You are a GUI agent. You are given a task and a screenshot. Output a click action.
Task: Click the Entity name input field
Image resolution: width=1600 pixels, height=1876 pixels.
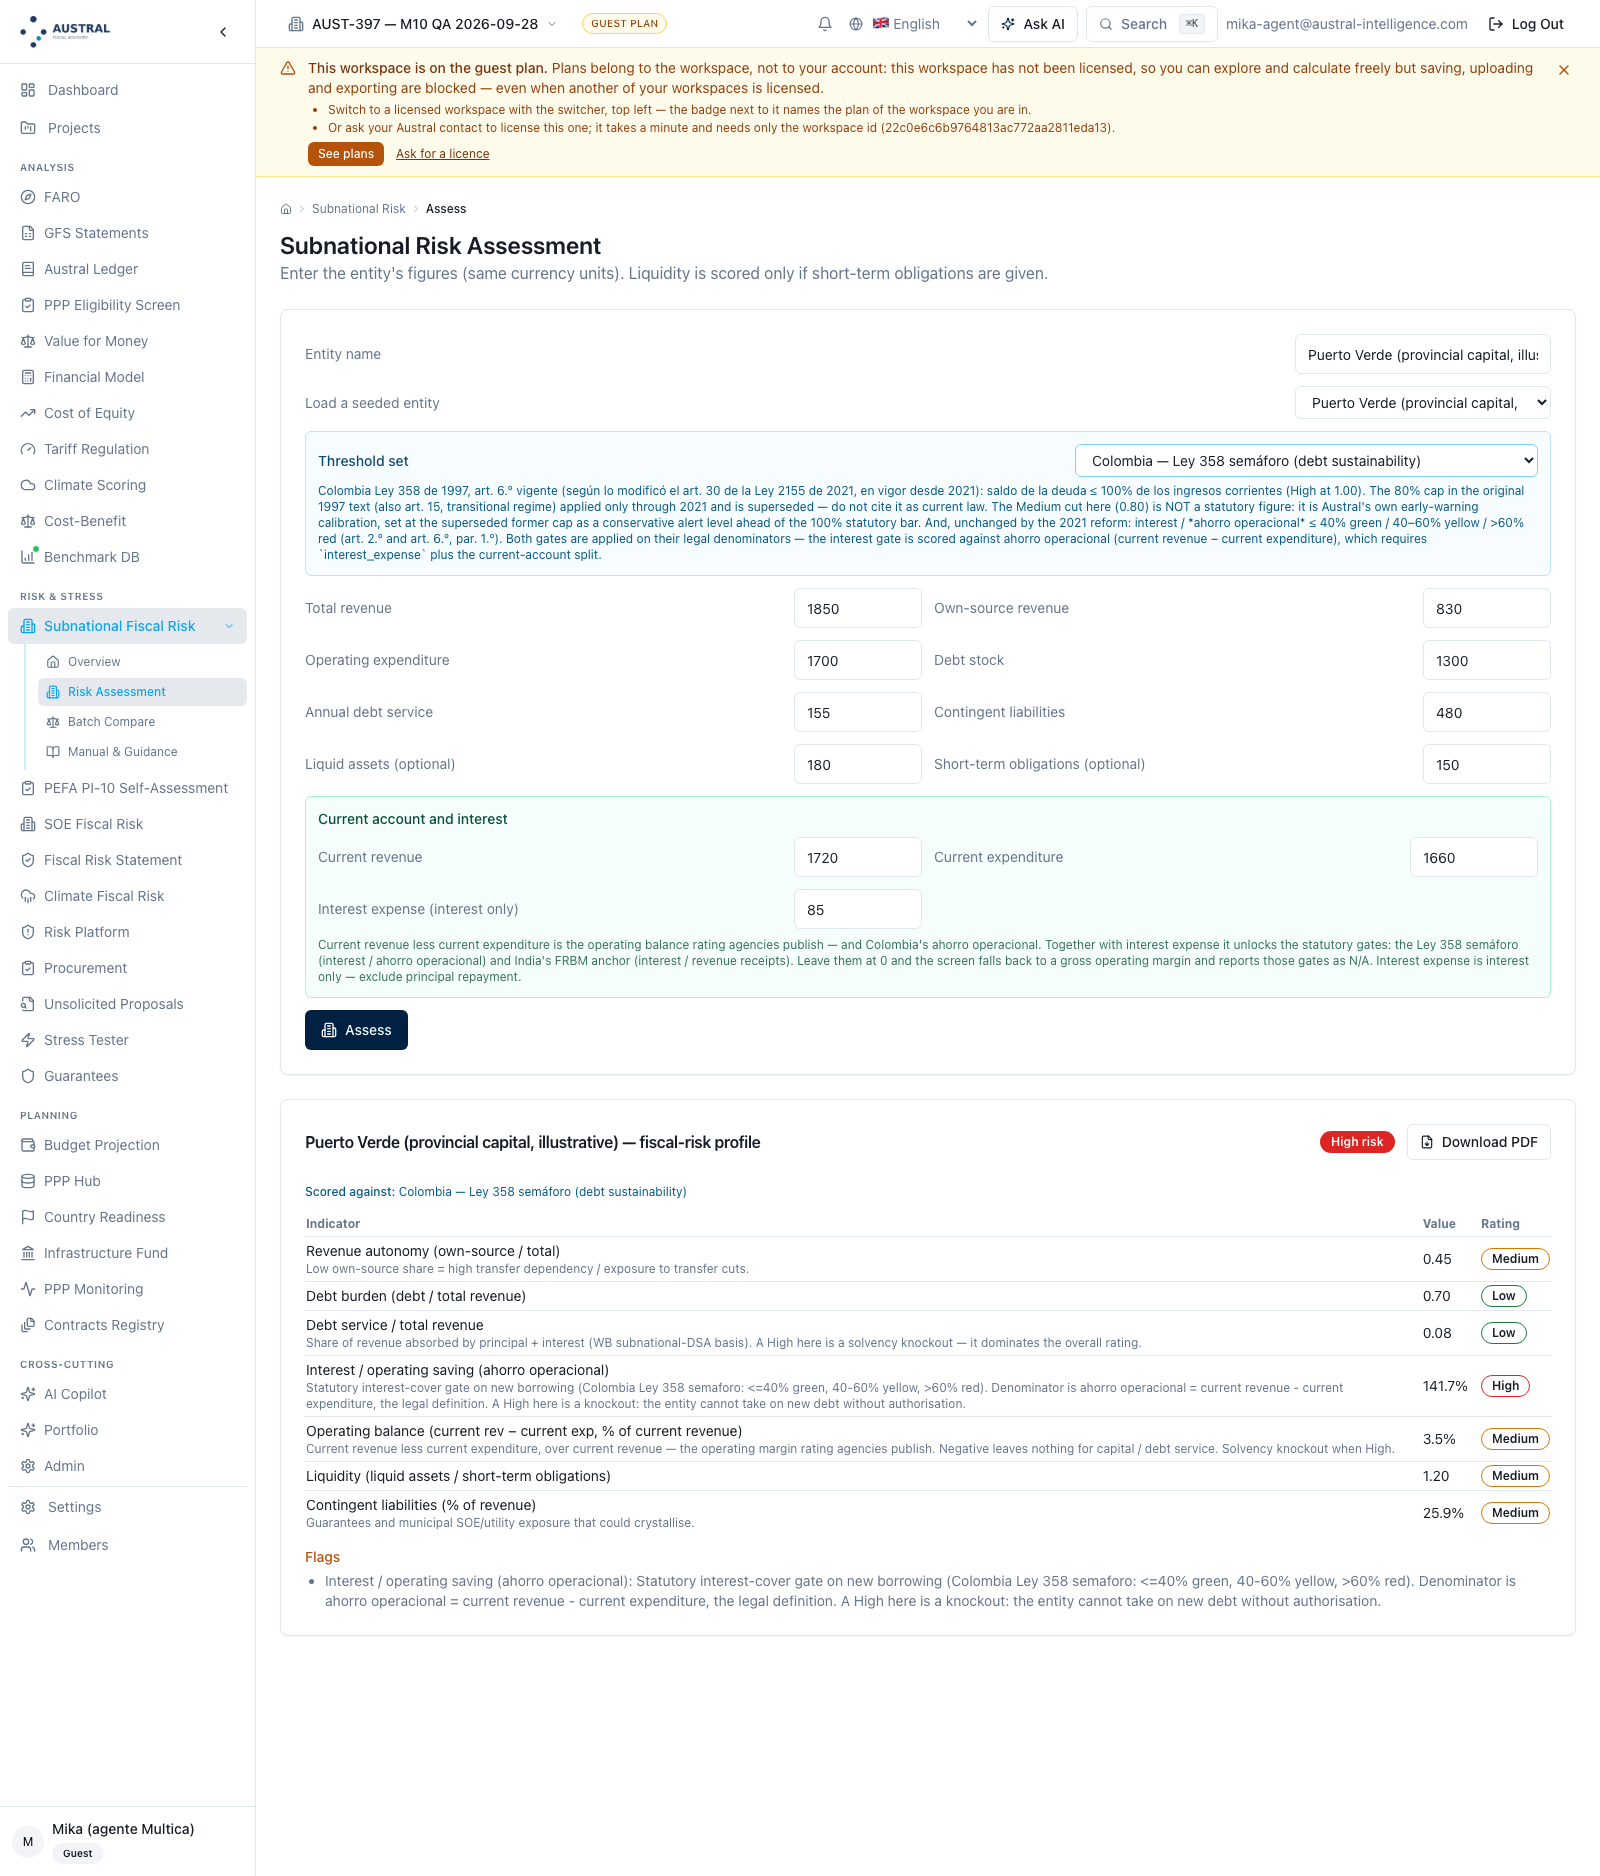tap(1422, 355)
